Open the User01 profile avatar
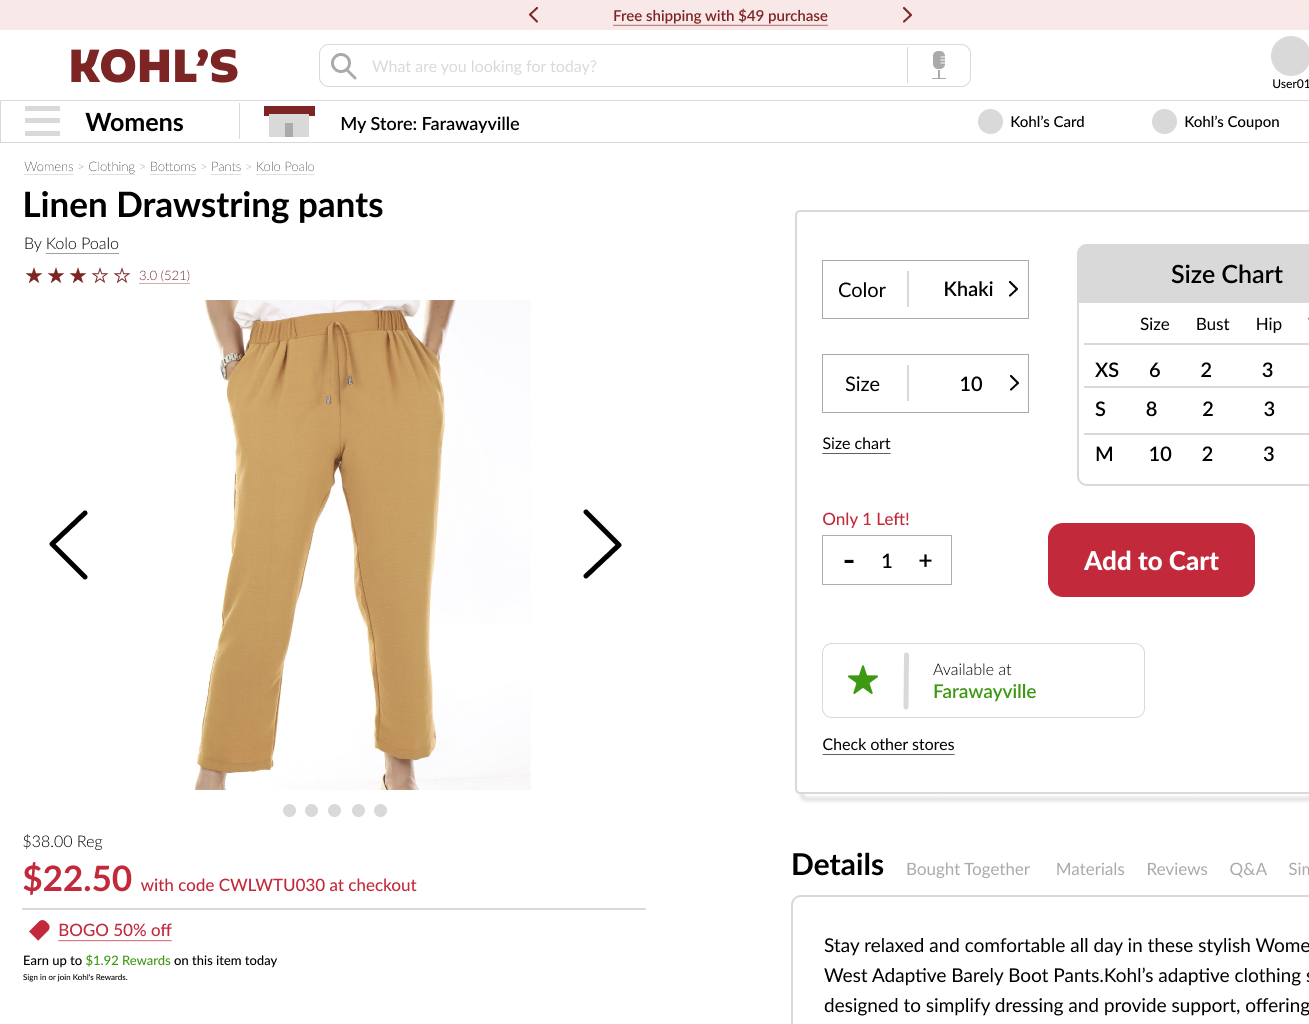The image size is (1309, 1024). [1290, 56]
